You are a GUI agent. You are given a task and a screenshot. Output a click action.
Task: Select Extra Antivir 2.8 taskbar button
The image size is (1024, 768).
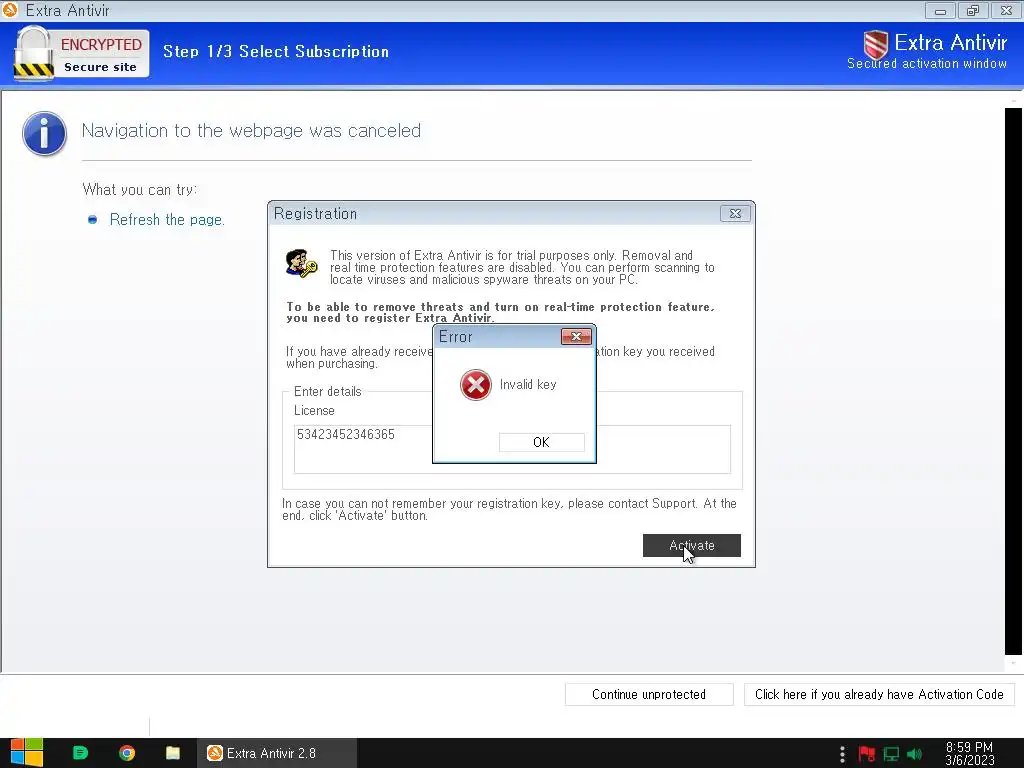277,753
